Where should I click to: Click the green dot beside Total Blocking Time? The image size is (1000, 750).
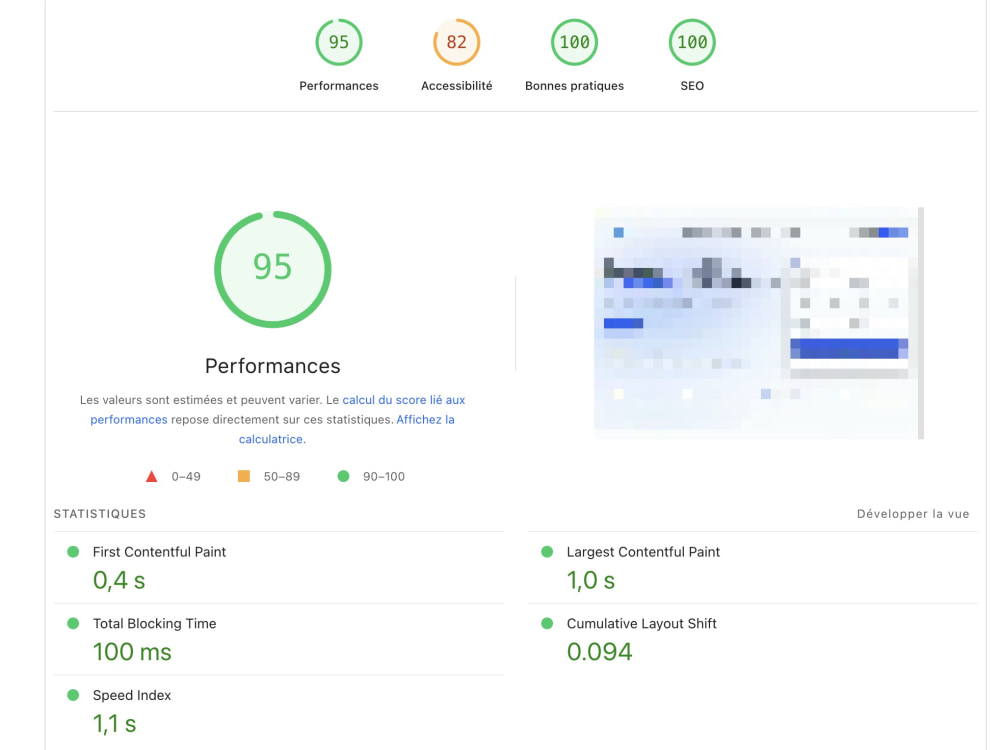73,623
